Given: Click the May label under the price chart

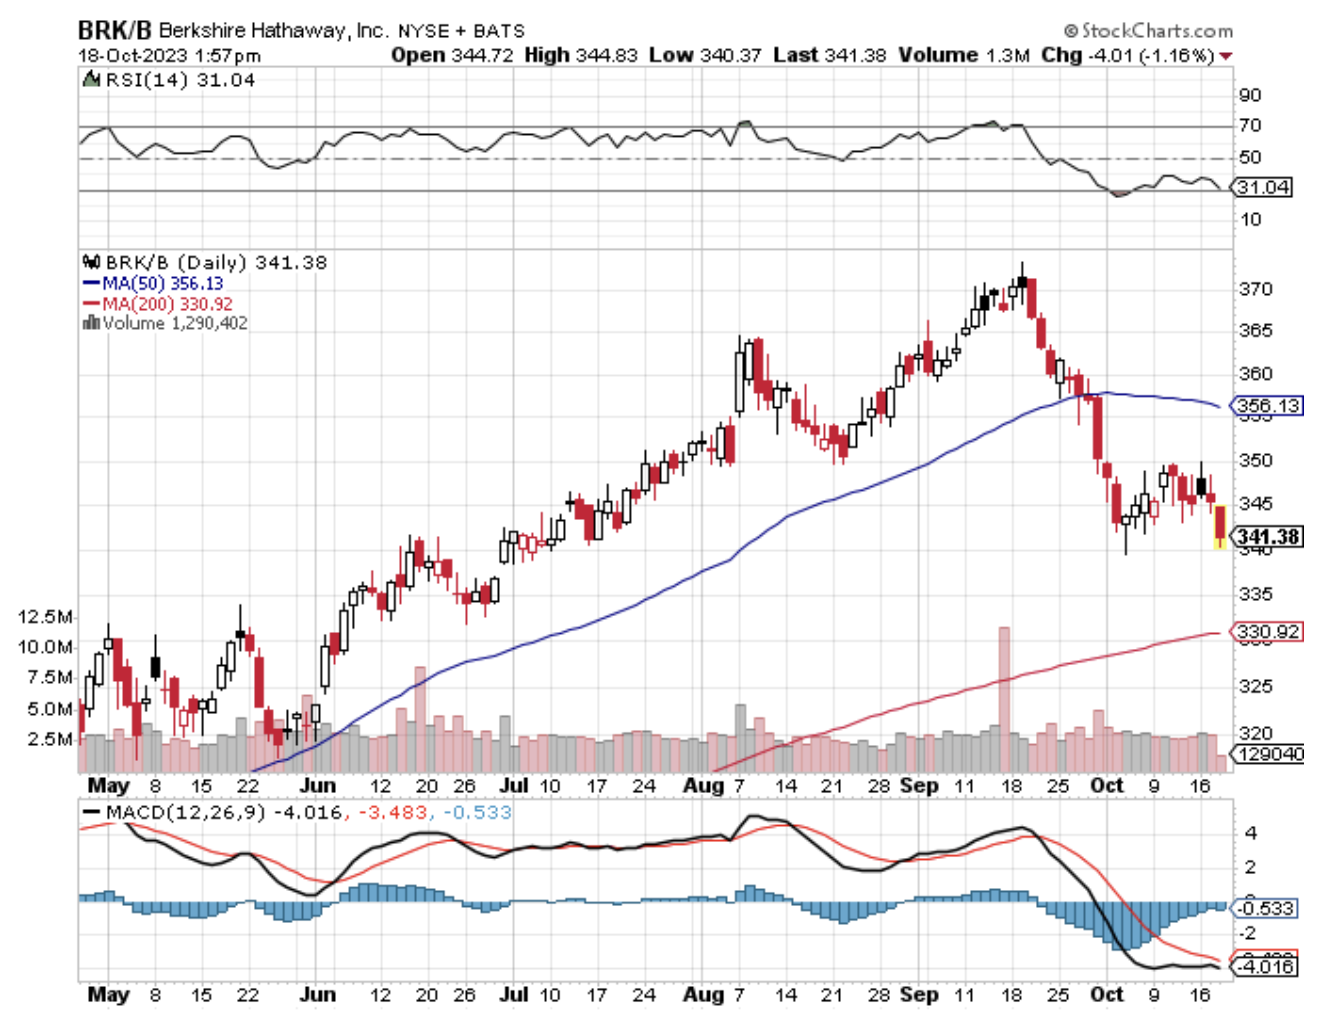Looking at the screenshot, I should click(x=108, y=786).
